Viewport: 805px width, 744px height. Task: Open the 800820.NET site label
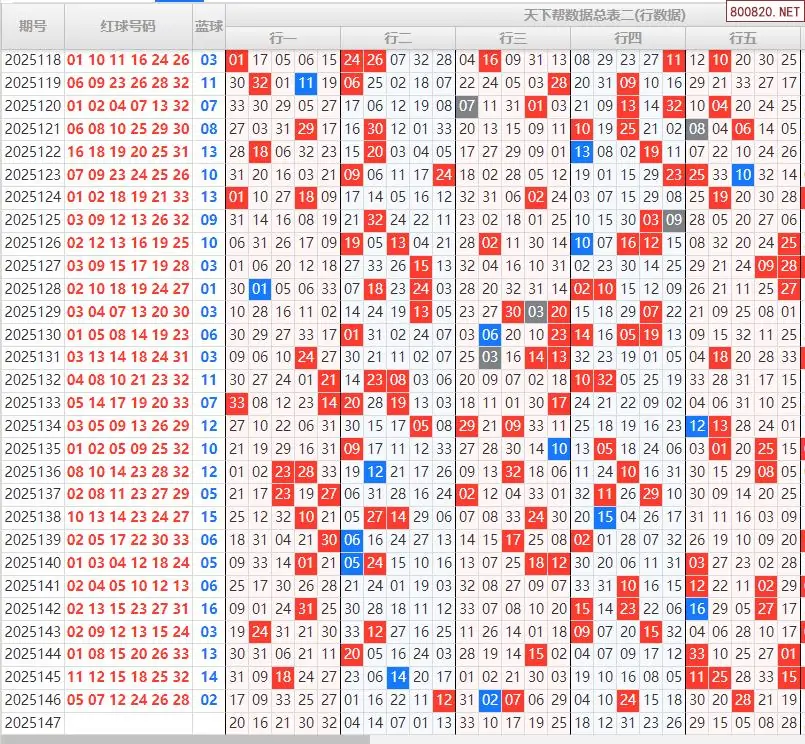pos(763,14)
